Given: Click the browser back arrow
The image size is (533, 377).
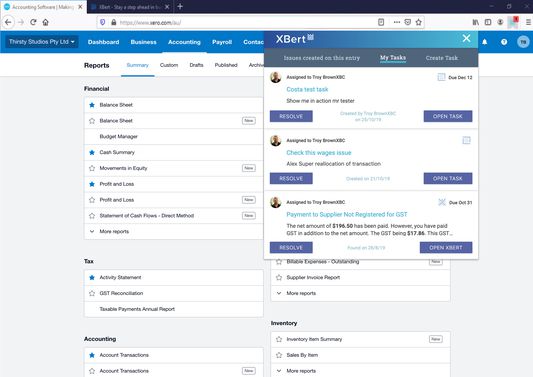Looking at the screenshot, I should pyautogui.click(x=8, y=22).
